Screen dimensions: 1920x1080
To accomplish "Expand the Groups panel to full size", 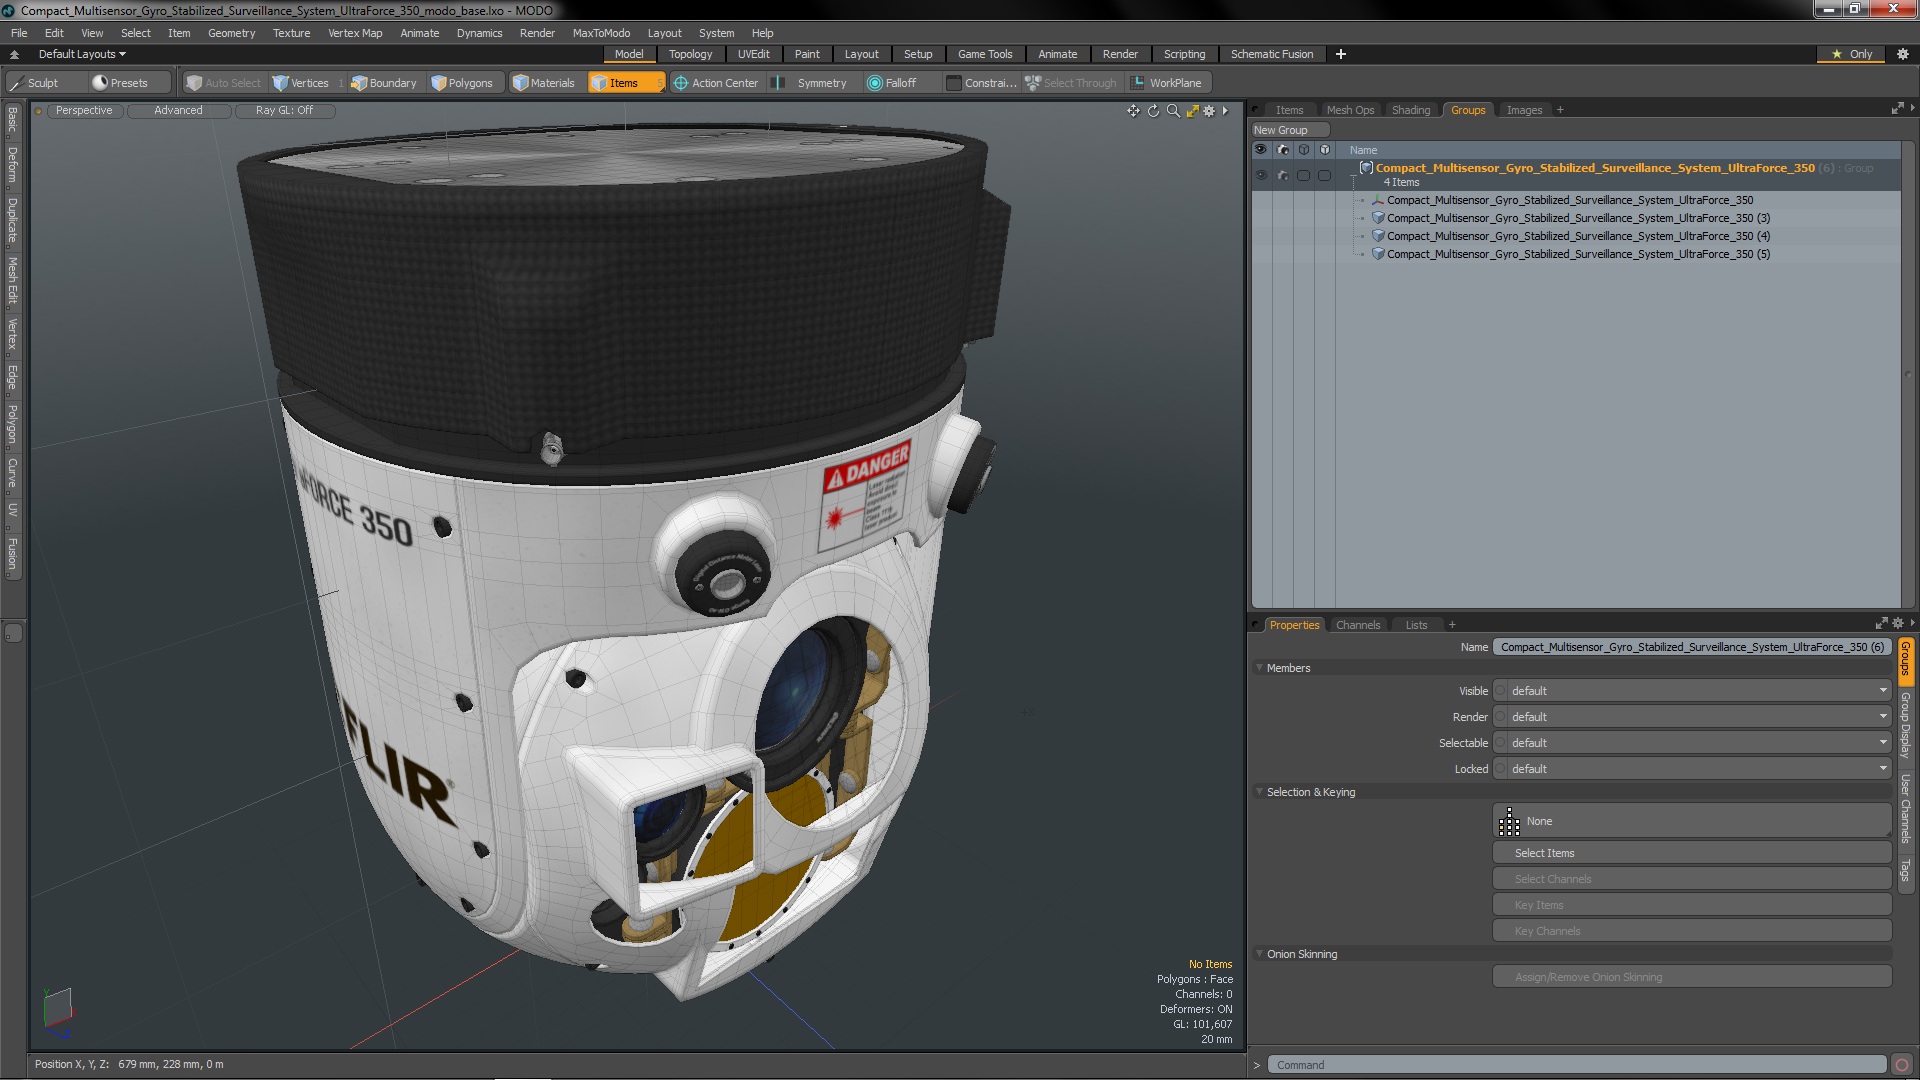I will pyautogui.click(x=1897, y=108).
